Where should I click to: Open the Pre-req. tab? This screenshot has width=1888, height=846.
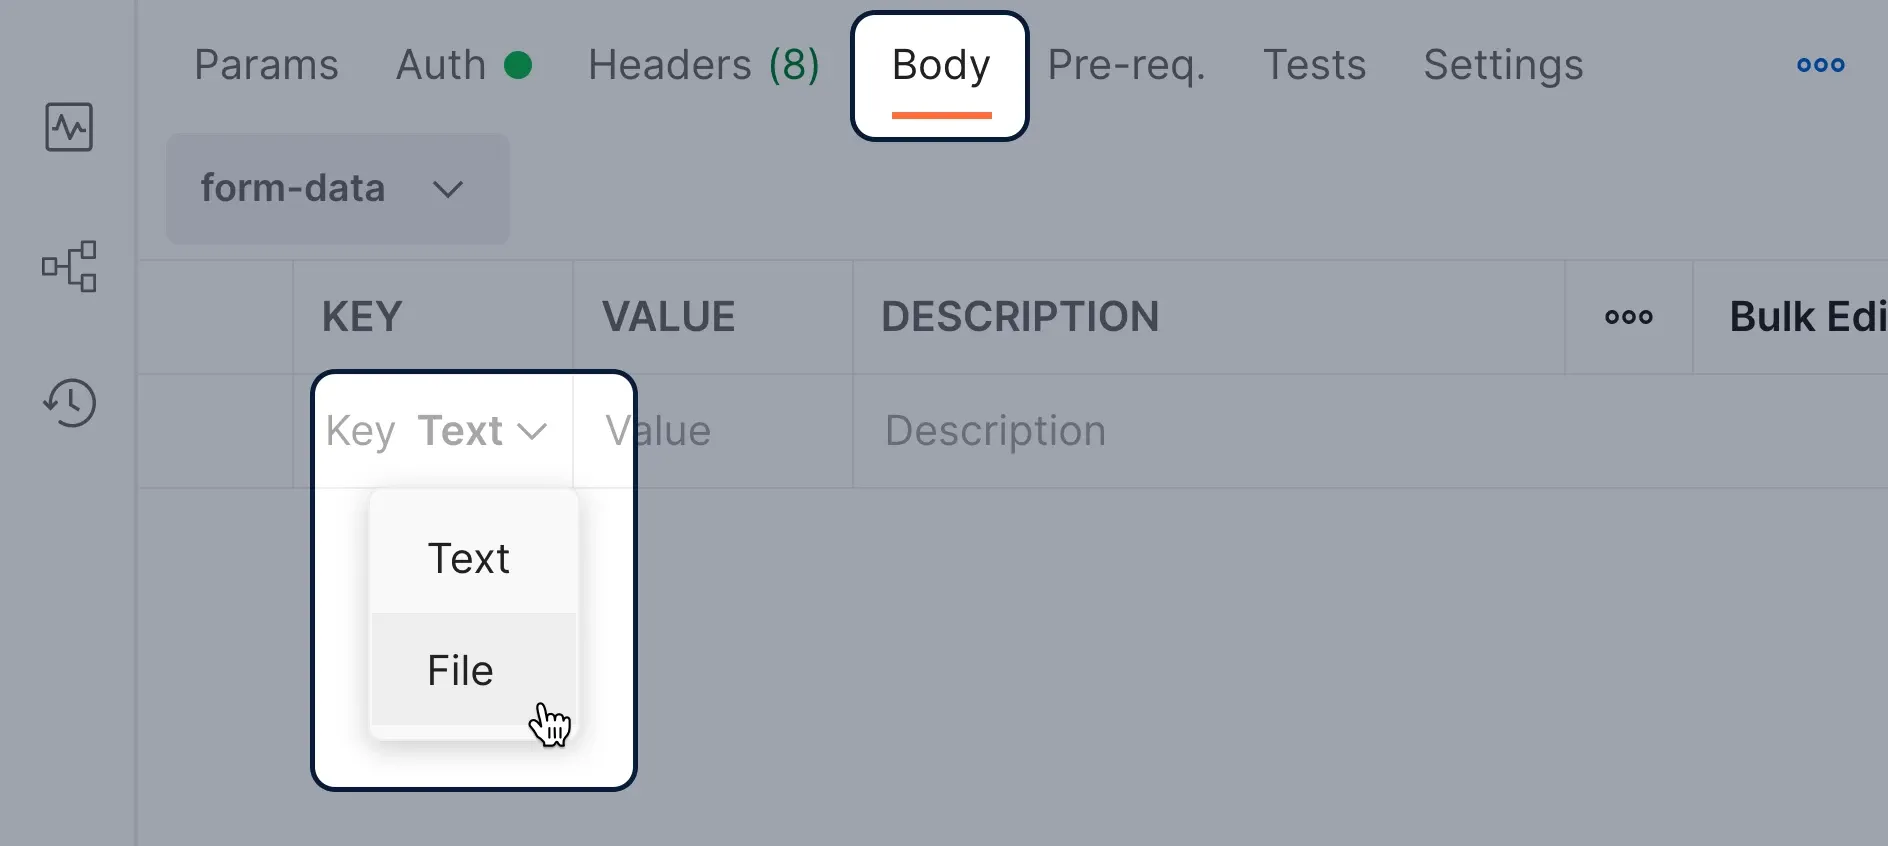(1126, 66)
